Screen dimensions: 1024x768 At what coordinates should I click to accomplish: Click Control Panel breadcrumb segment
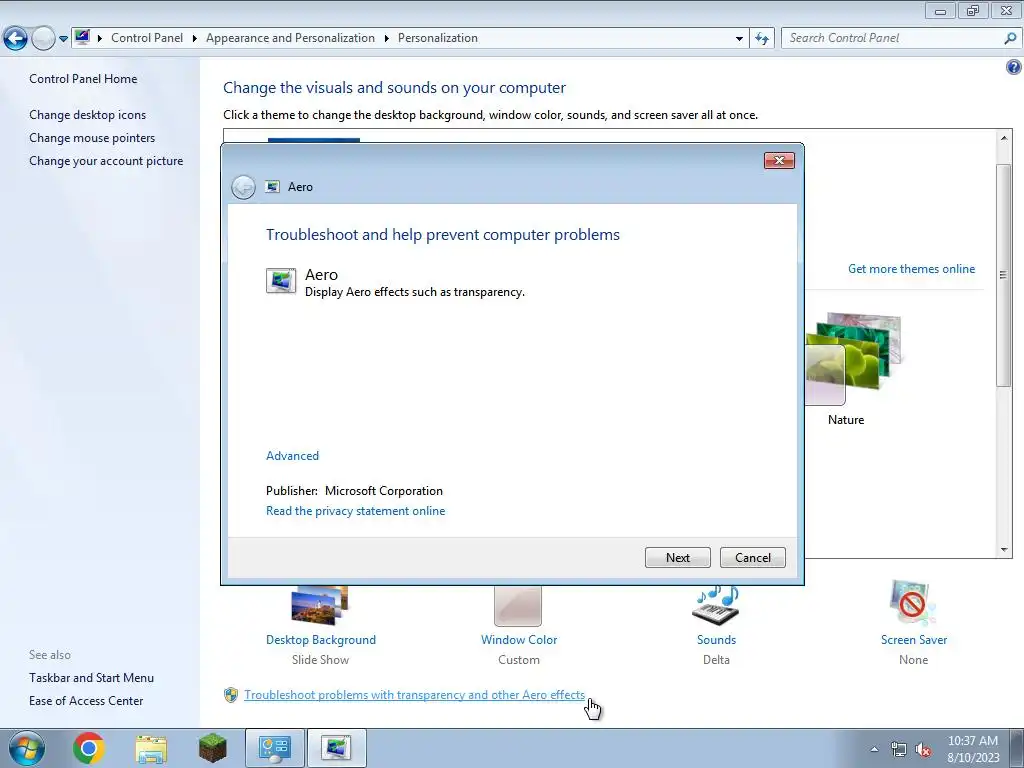tap(147, 38)
